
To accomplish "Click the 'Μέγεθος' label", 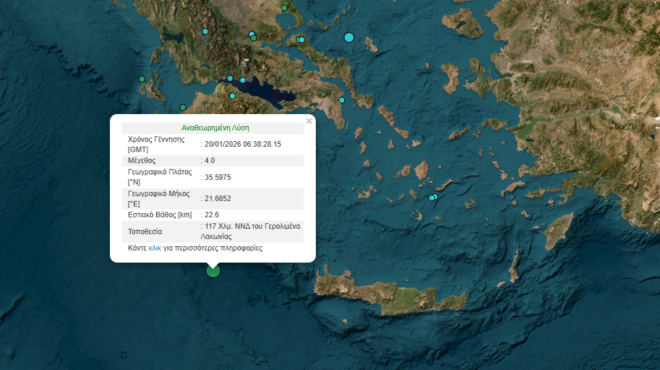I will click(x=142, y=160).
